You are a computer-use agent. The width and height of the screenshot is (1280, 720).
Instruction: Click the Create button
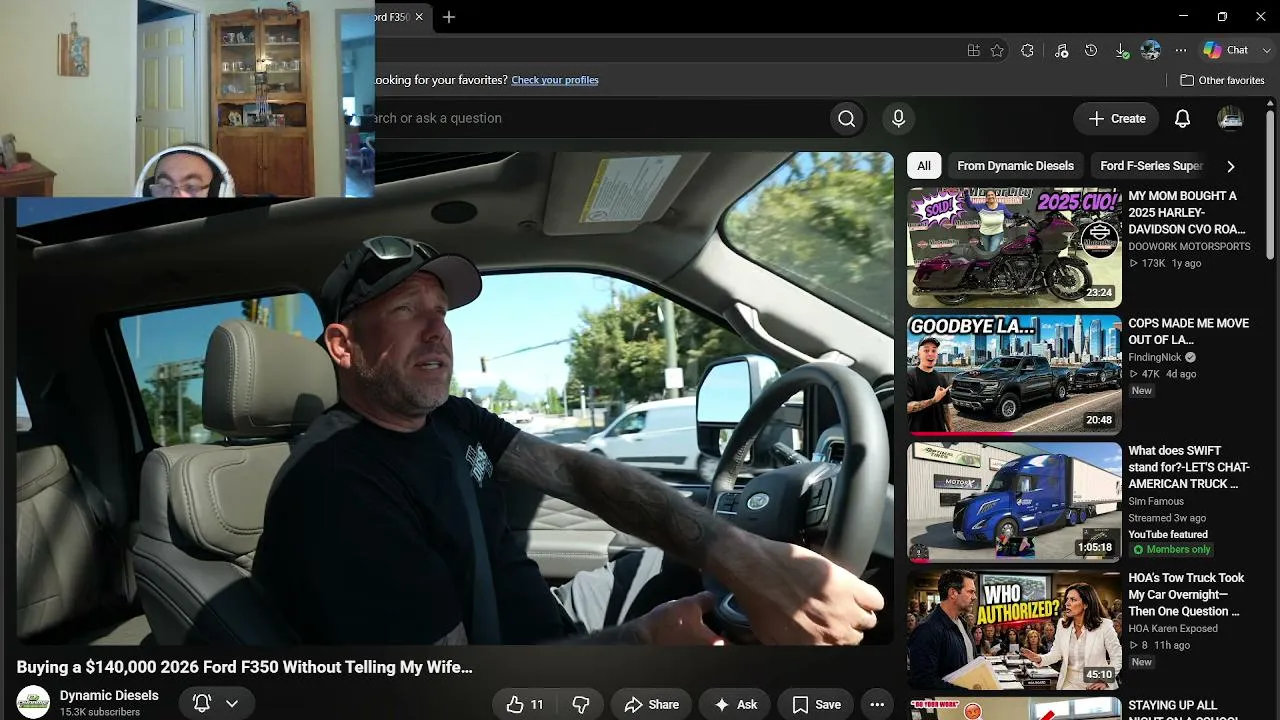pyautogui.click(x=1116, y=119)
